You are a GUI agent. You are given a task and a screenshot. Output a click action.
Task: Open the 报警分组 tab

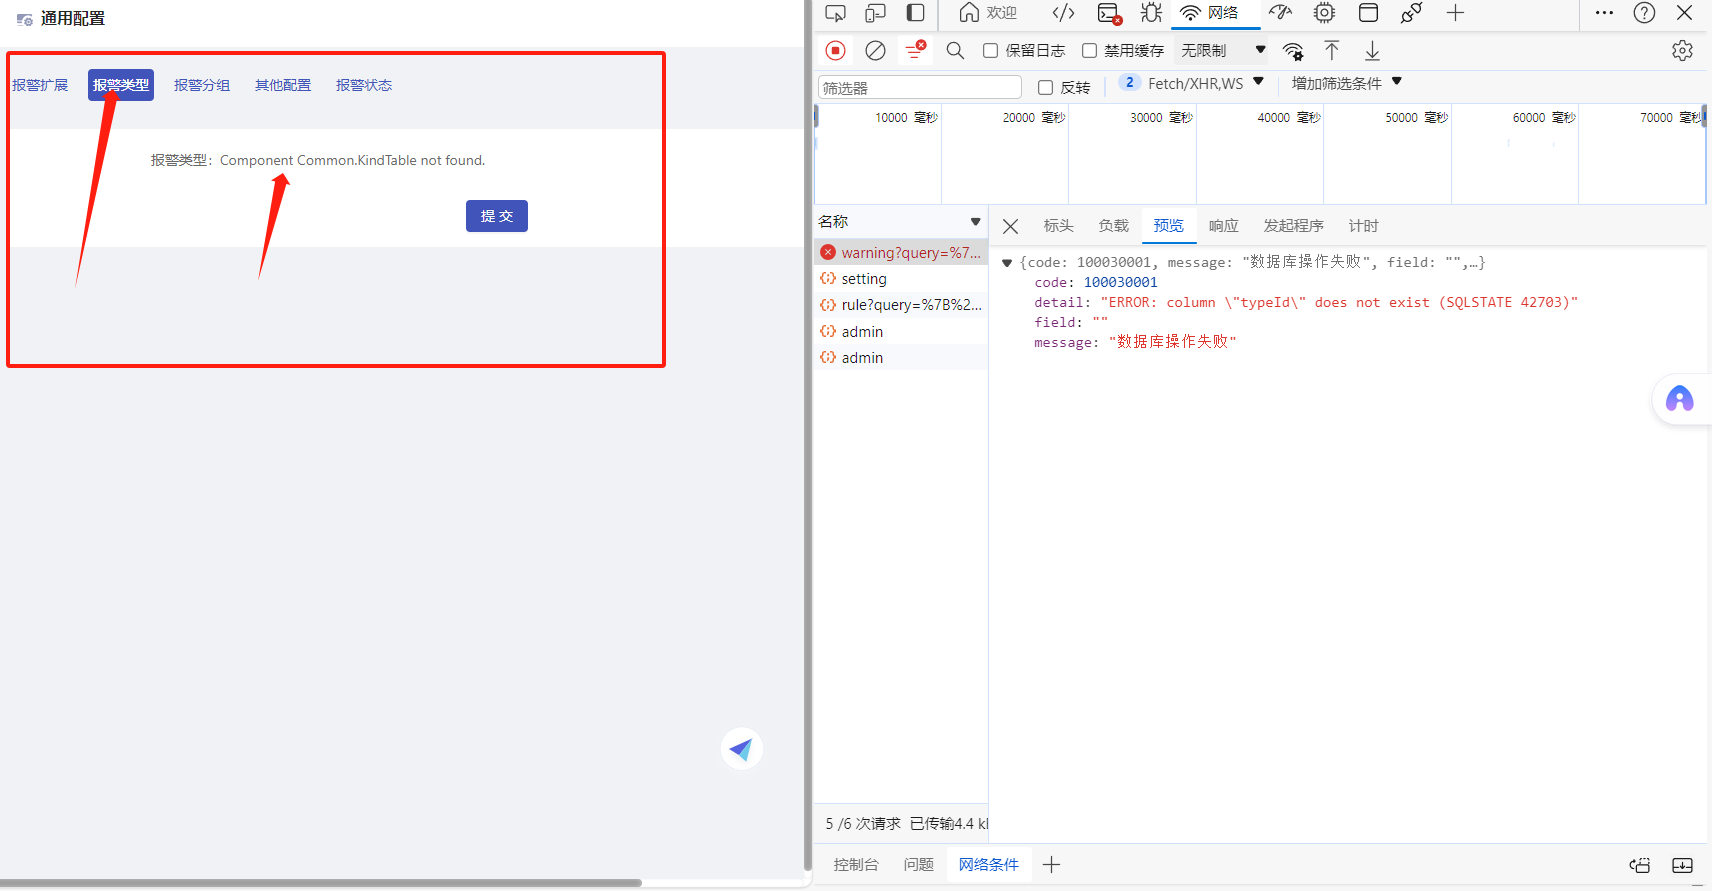coord(202,85)
